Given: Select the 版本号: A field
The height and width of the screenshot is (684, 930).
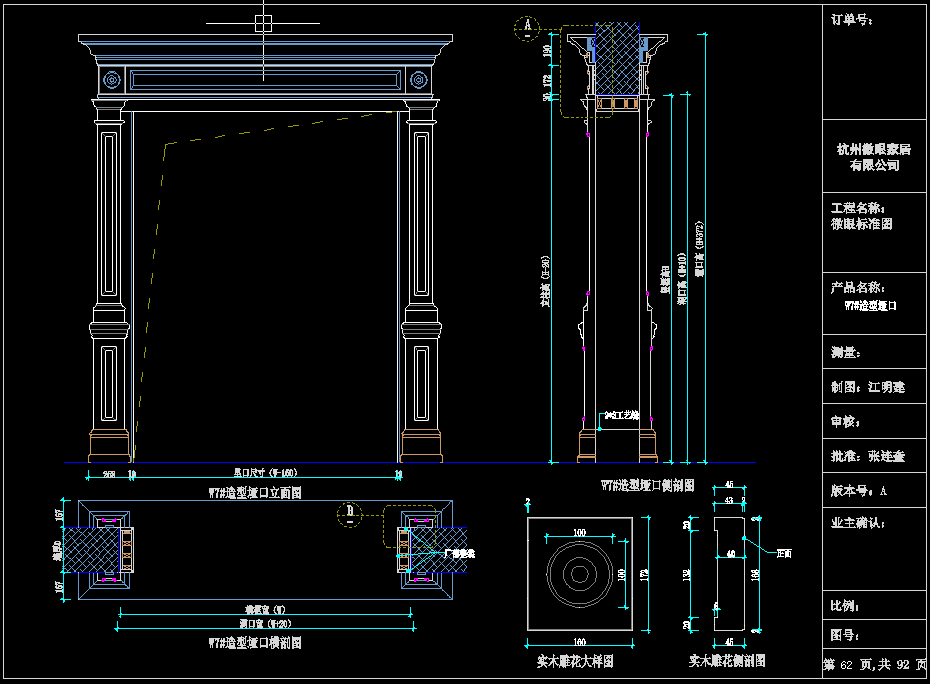Looking at the screenshot, I should click(859, 491).
